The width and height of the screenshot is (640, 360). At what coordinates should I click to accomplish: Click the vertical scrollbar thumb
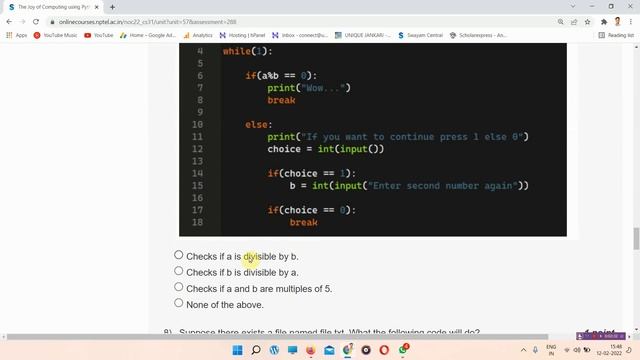(x=636, y=238)
